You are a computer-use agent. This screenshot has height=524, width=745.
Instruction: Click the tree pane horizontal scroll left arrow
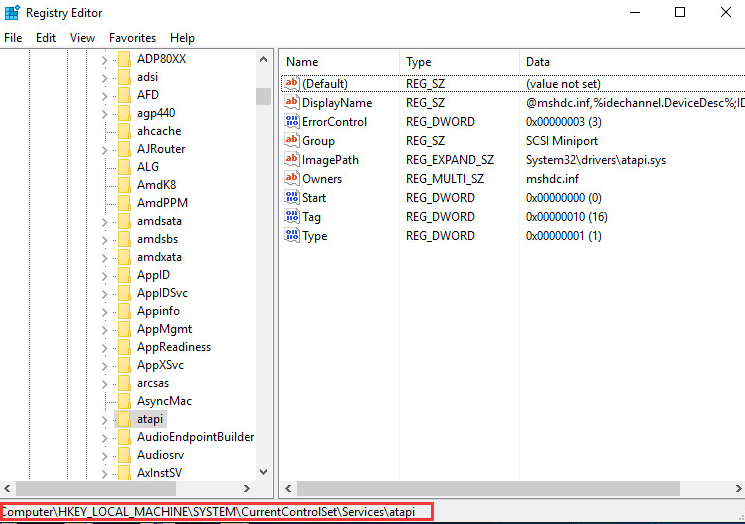pyautogui.click(x=7, y=488)
